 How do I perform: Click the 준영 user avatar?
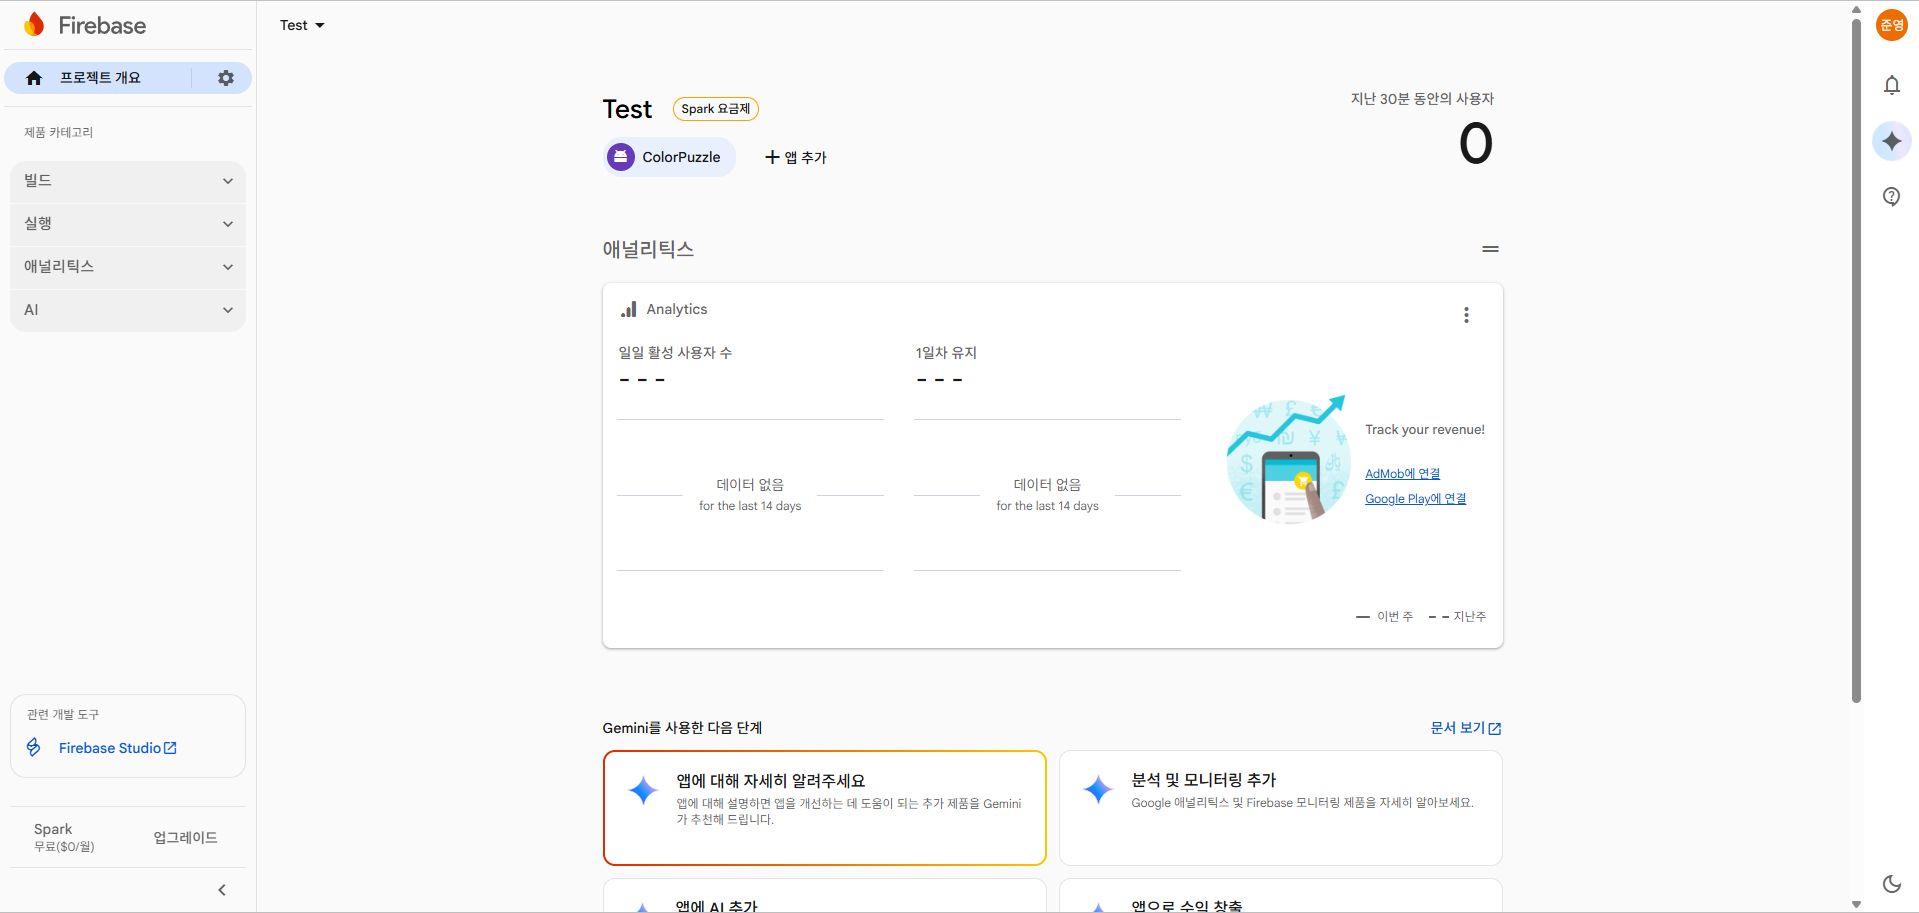point(1891,25)
